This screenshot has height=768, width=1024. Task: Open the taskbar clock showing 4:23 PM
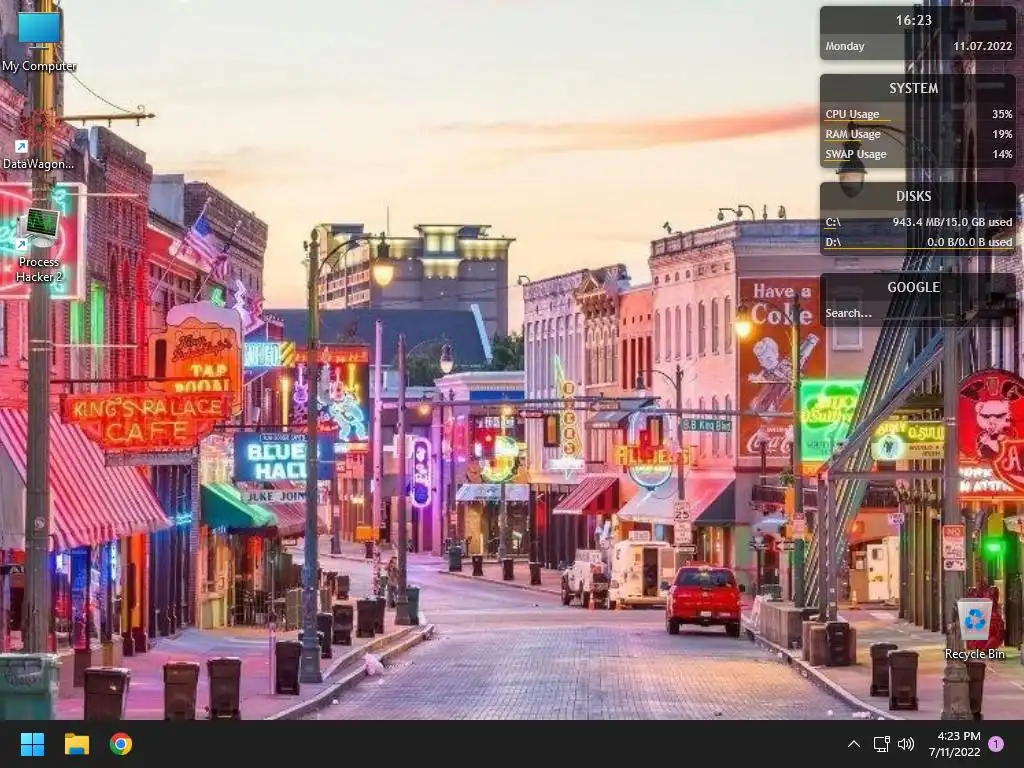click(954, 744)
